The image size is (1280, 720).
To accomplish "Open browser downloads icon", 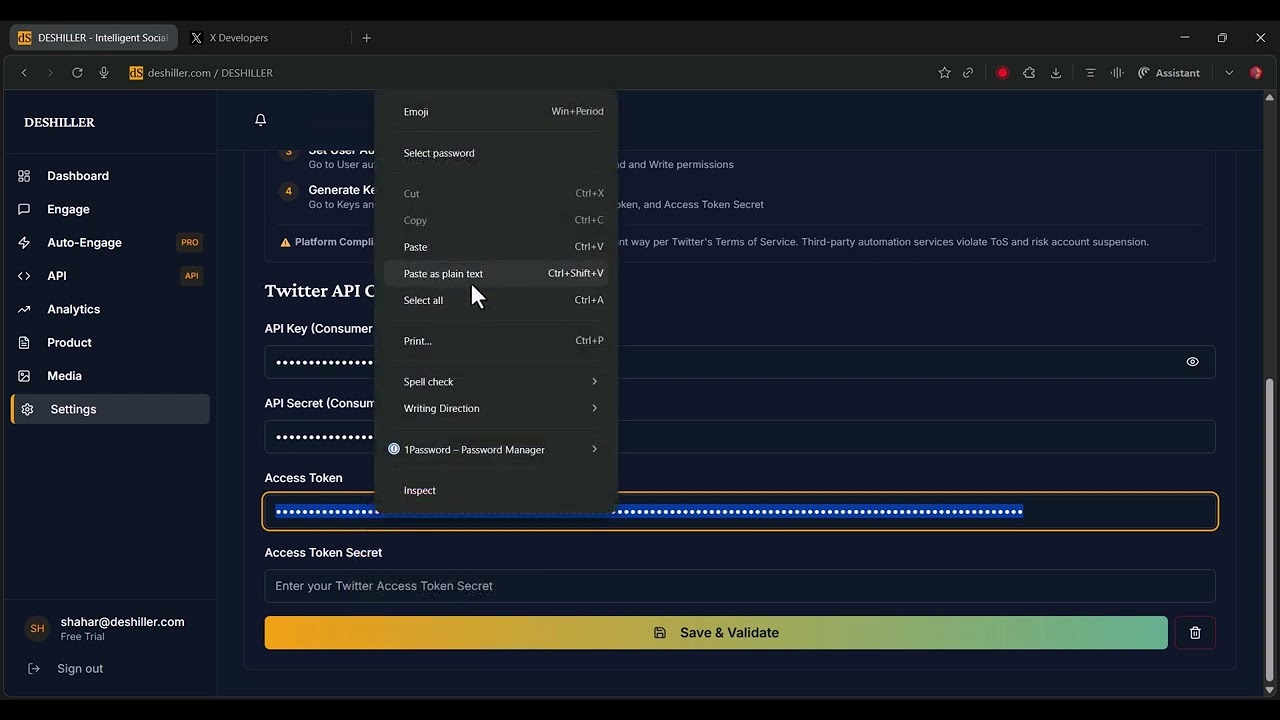I will (1056, 73).
